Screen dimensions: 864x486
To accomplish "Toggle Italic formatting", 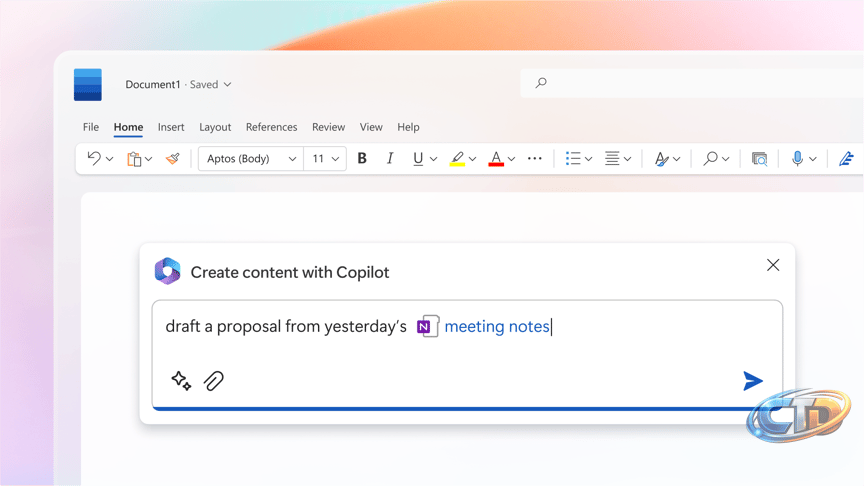I will click(390, 159).
